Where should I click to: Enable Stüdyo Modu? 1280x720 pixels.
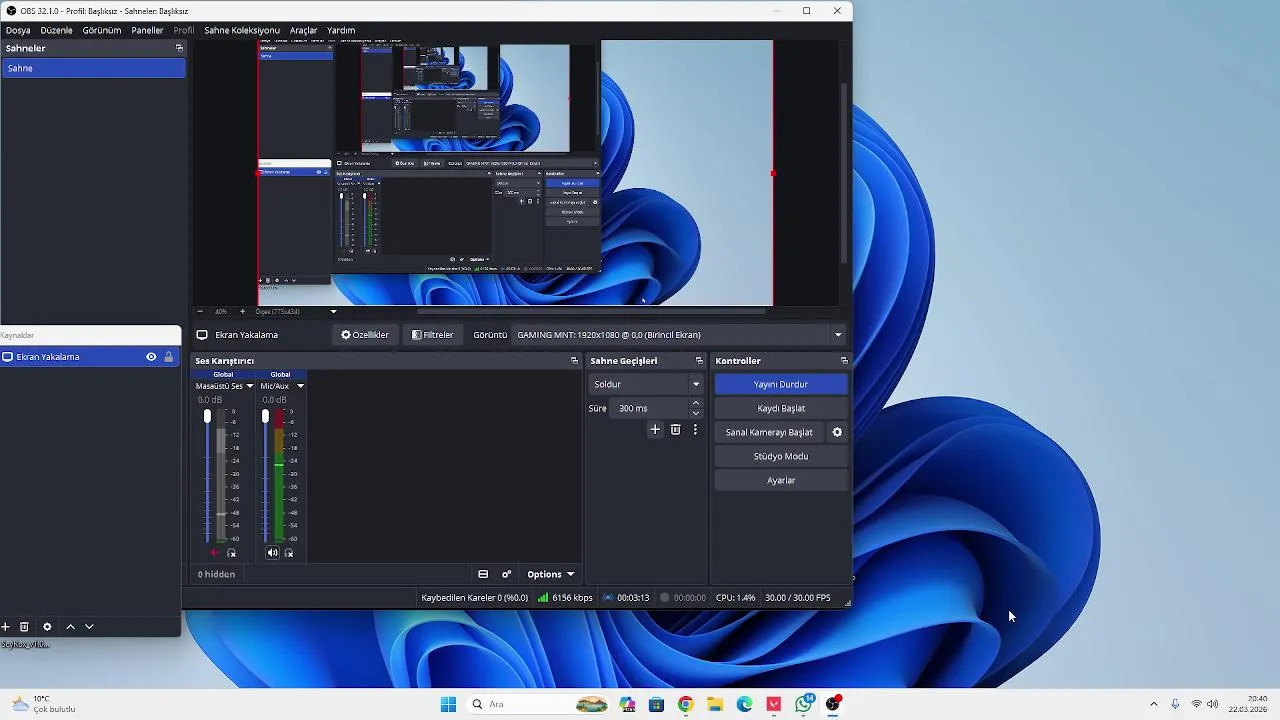pyautogui.click(x=781, y=456)
